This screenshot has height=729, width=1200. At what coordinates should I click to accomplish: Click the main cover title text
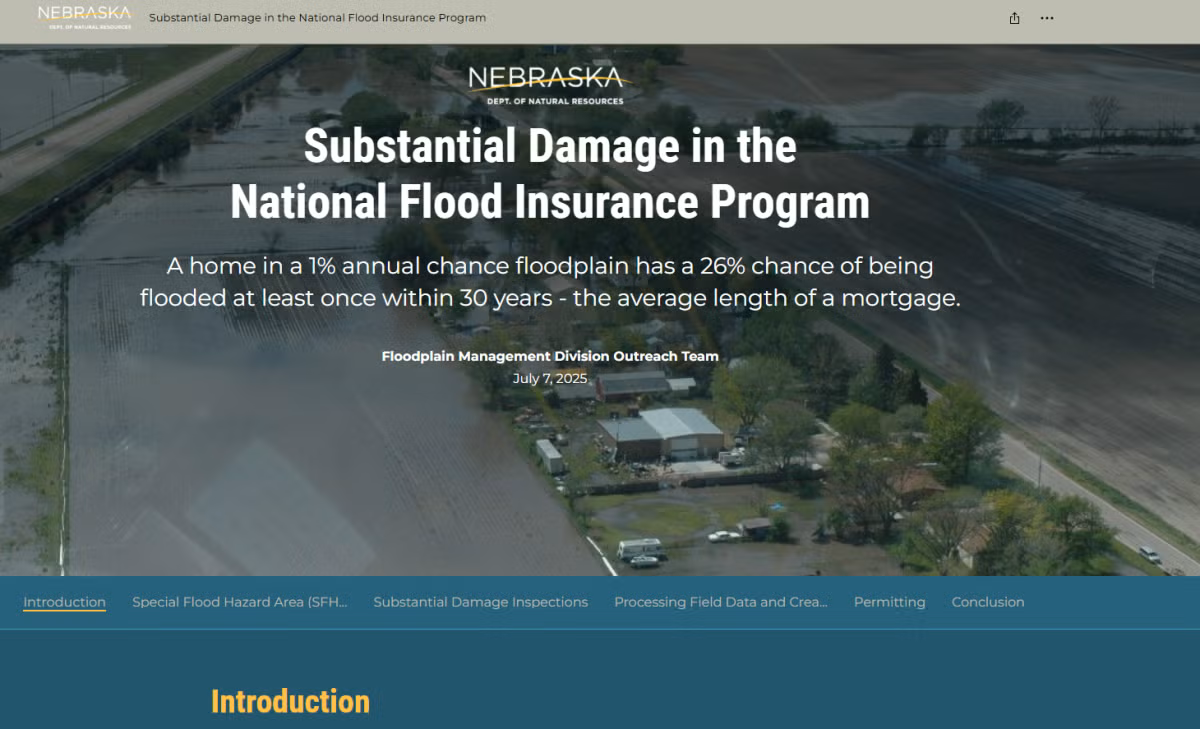[550, 174]
